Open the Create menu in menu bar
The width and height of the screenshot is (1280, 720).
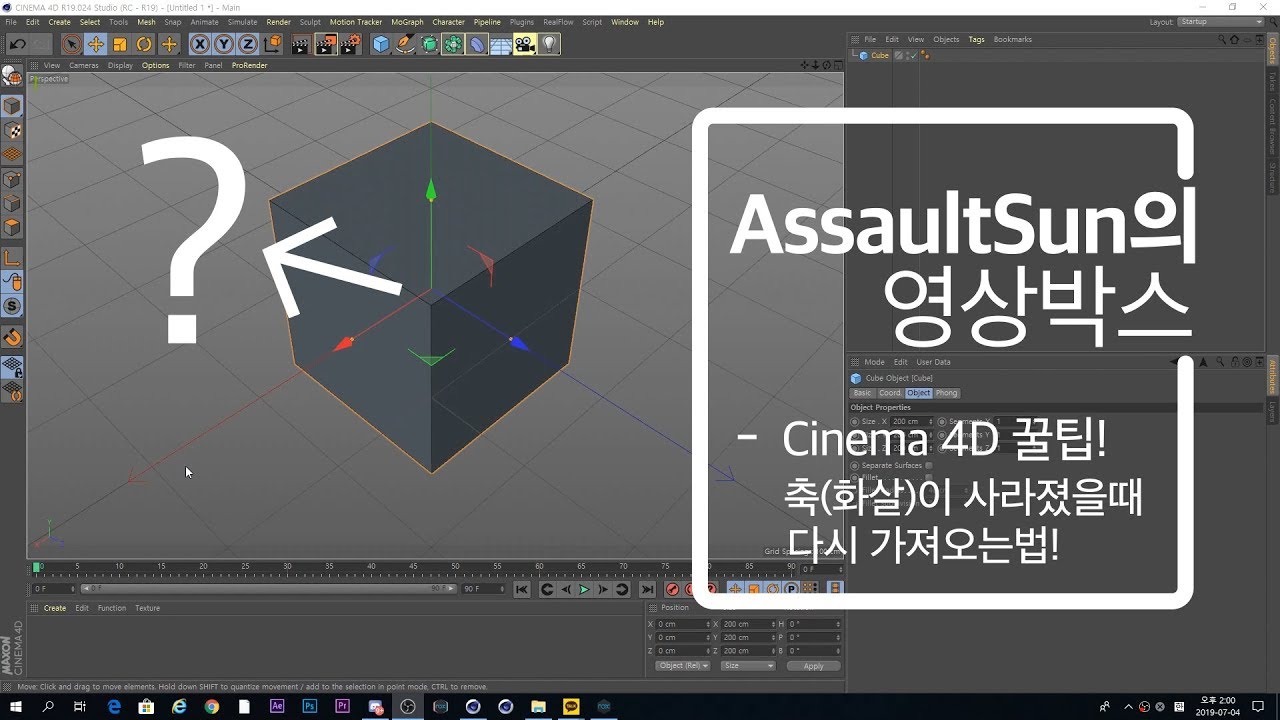[x=60, y=22]
